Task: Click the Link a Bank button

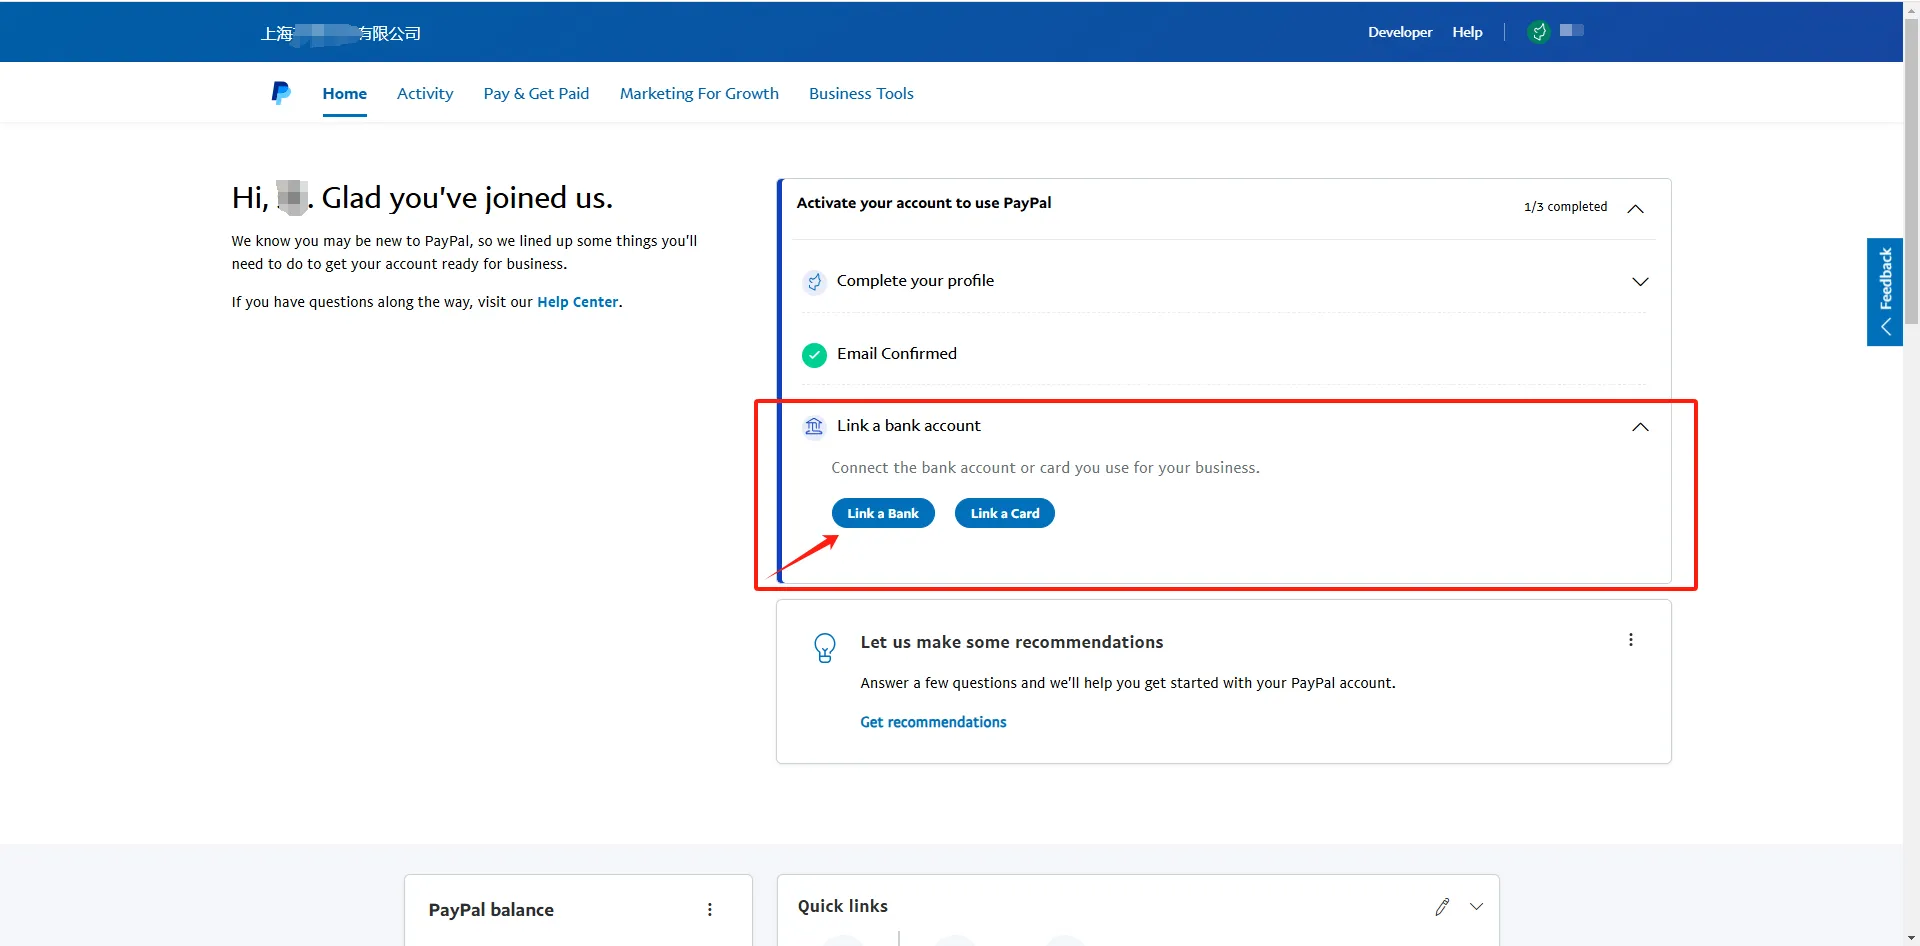Action: click(x=883, y=513)
